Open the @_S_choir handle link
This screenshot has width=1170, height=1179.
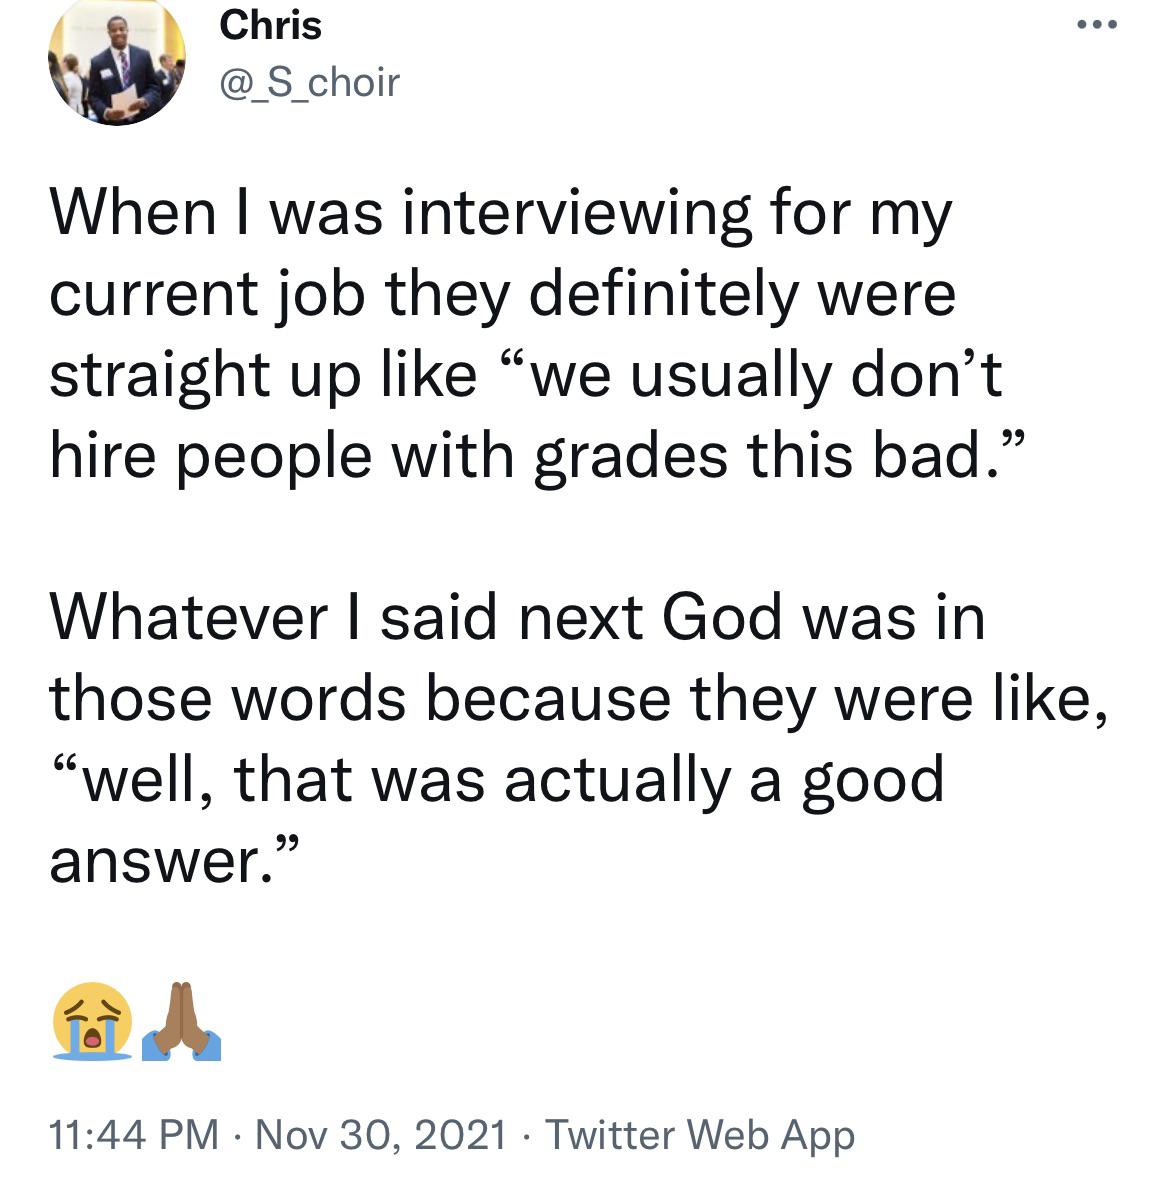[x=309, y=82]
